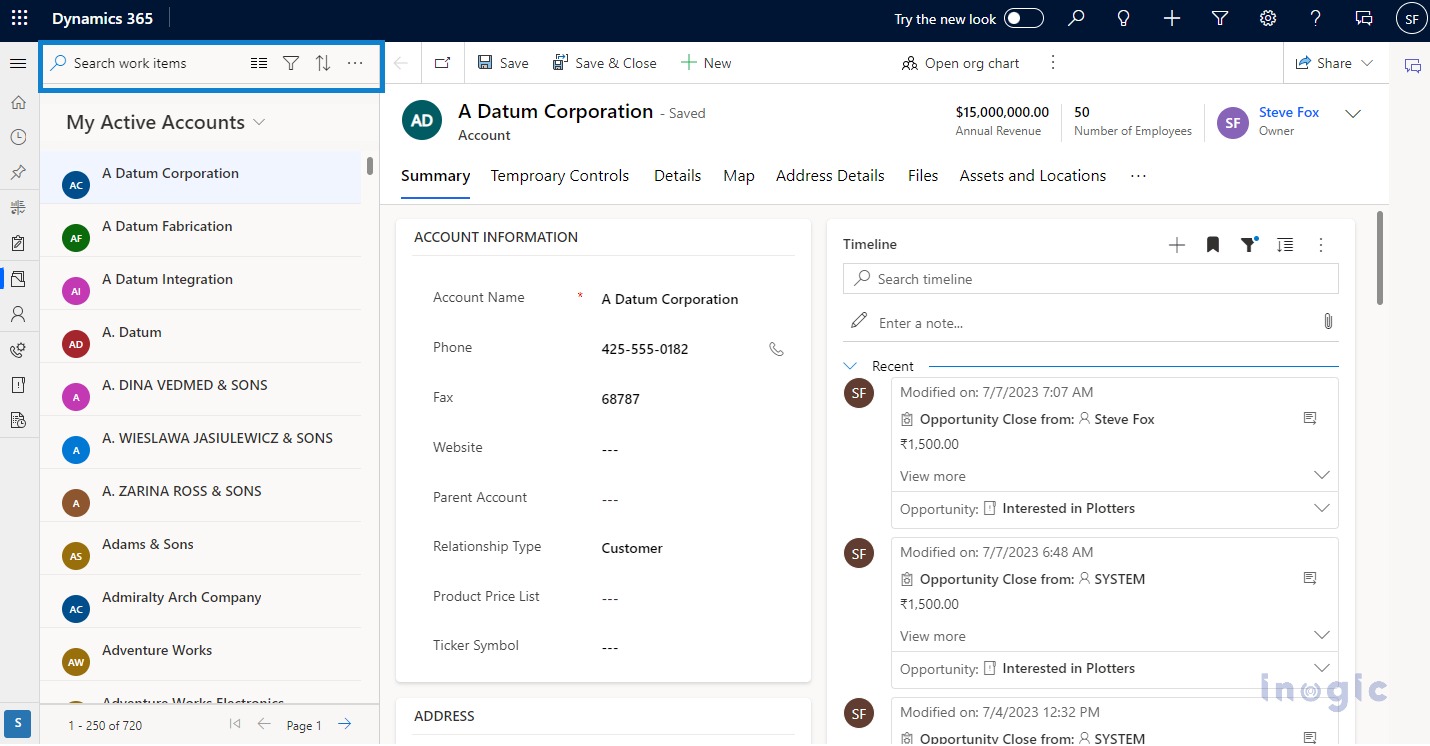This screenshot has width=1430, height=746.
Task: Collapse the Recent timeline section
Action: 850,366
